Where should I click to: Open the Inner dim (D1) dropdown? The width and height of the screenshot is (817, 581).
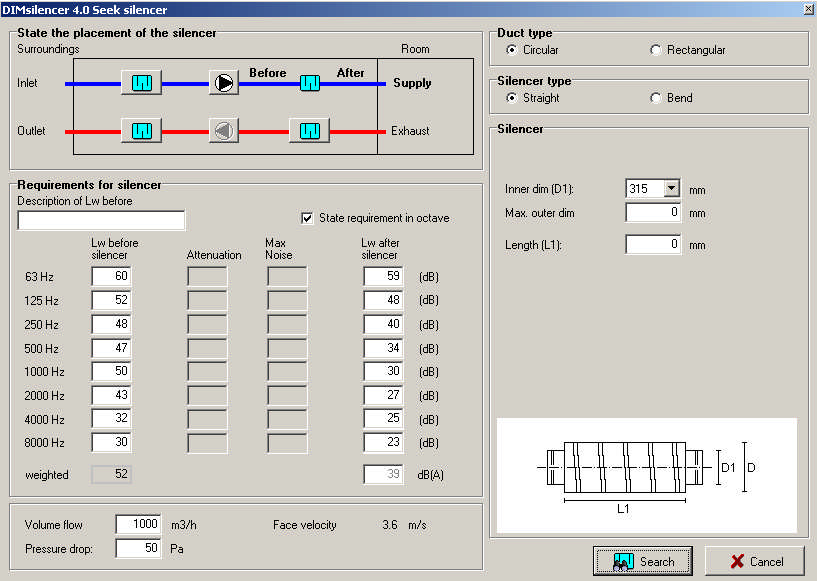pyautogui.click(x=672, y=188)
